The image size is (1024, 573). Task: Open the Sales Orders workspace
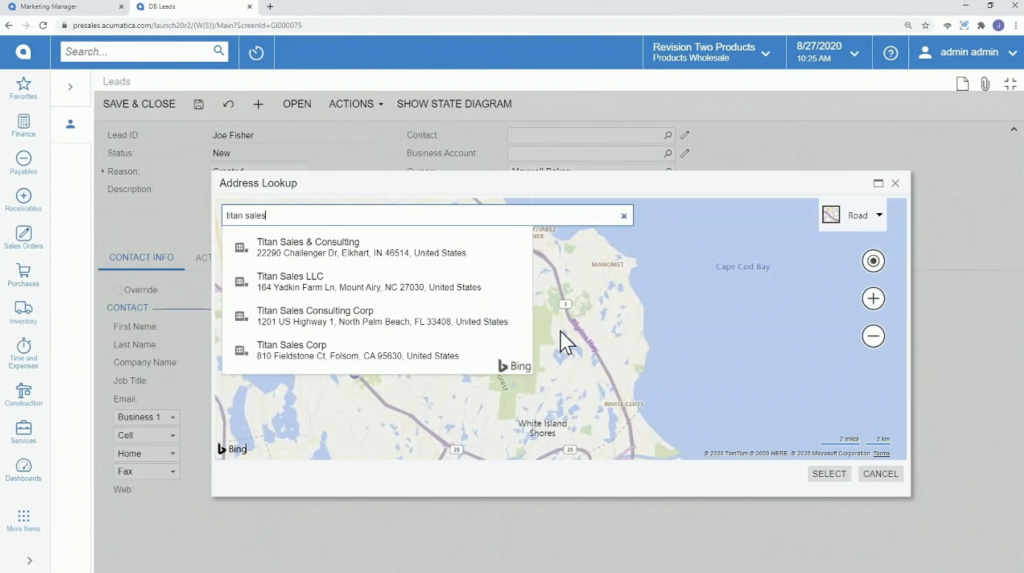pyautogui.click(x=24, y=238)
